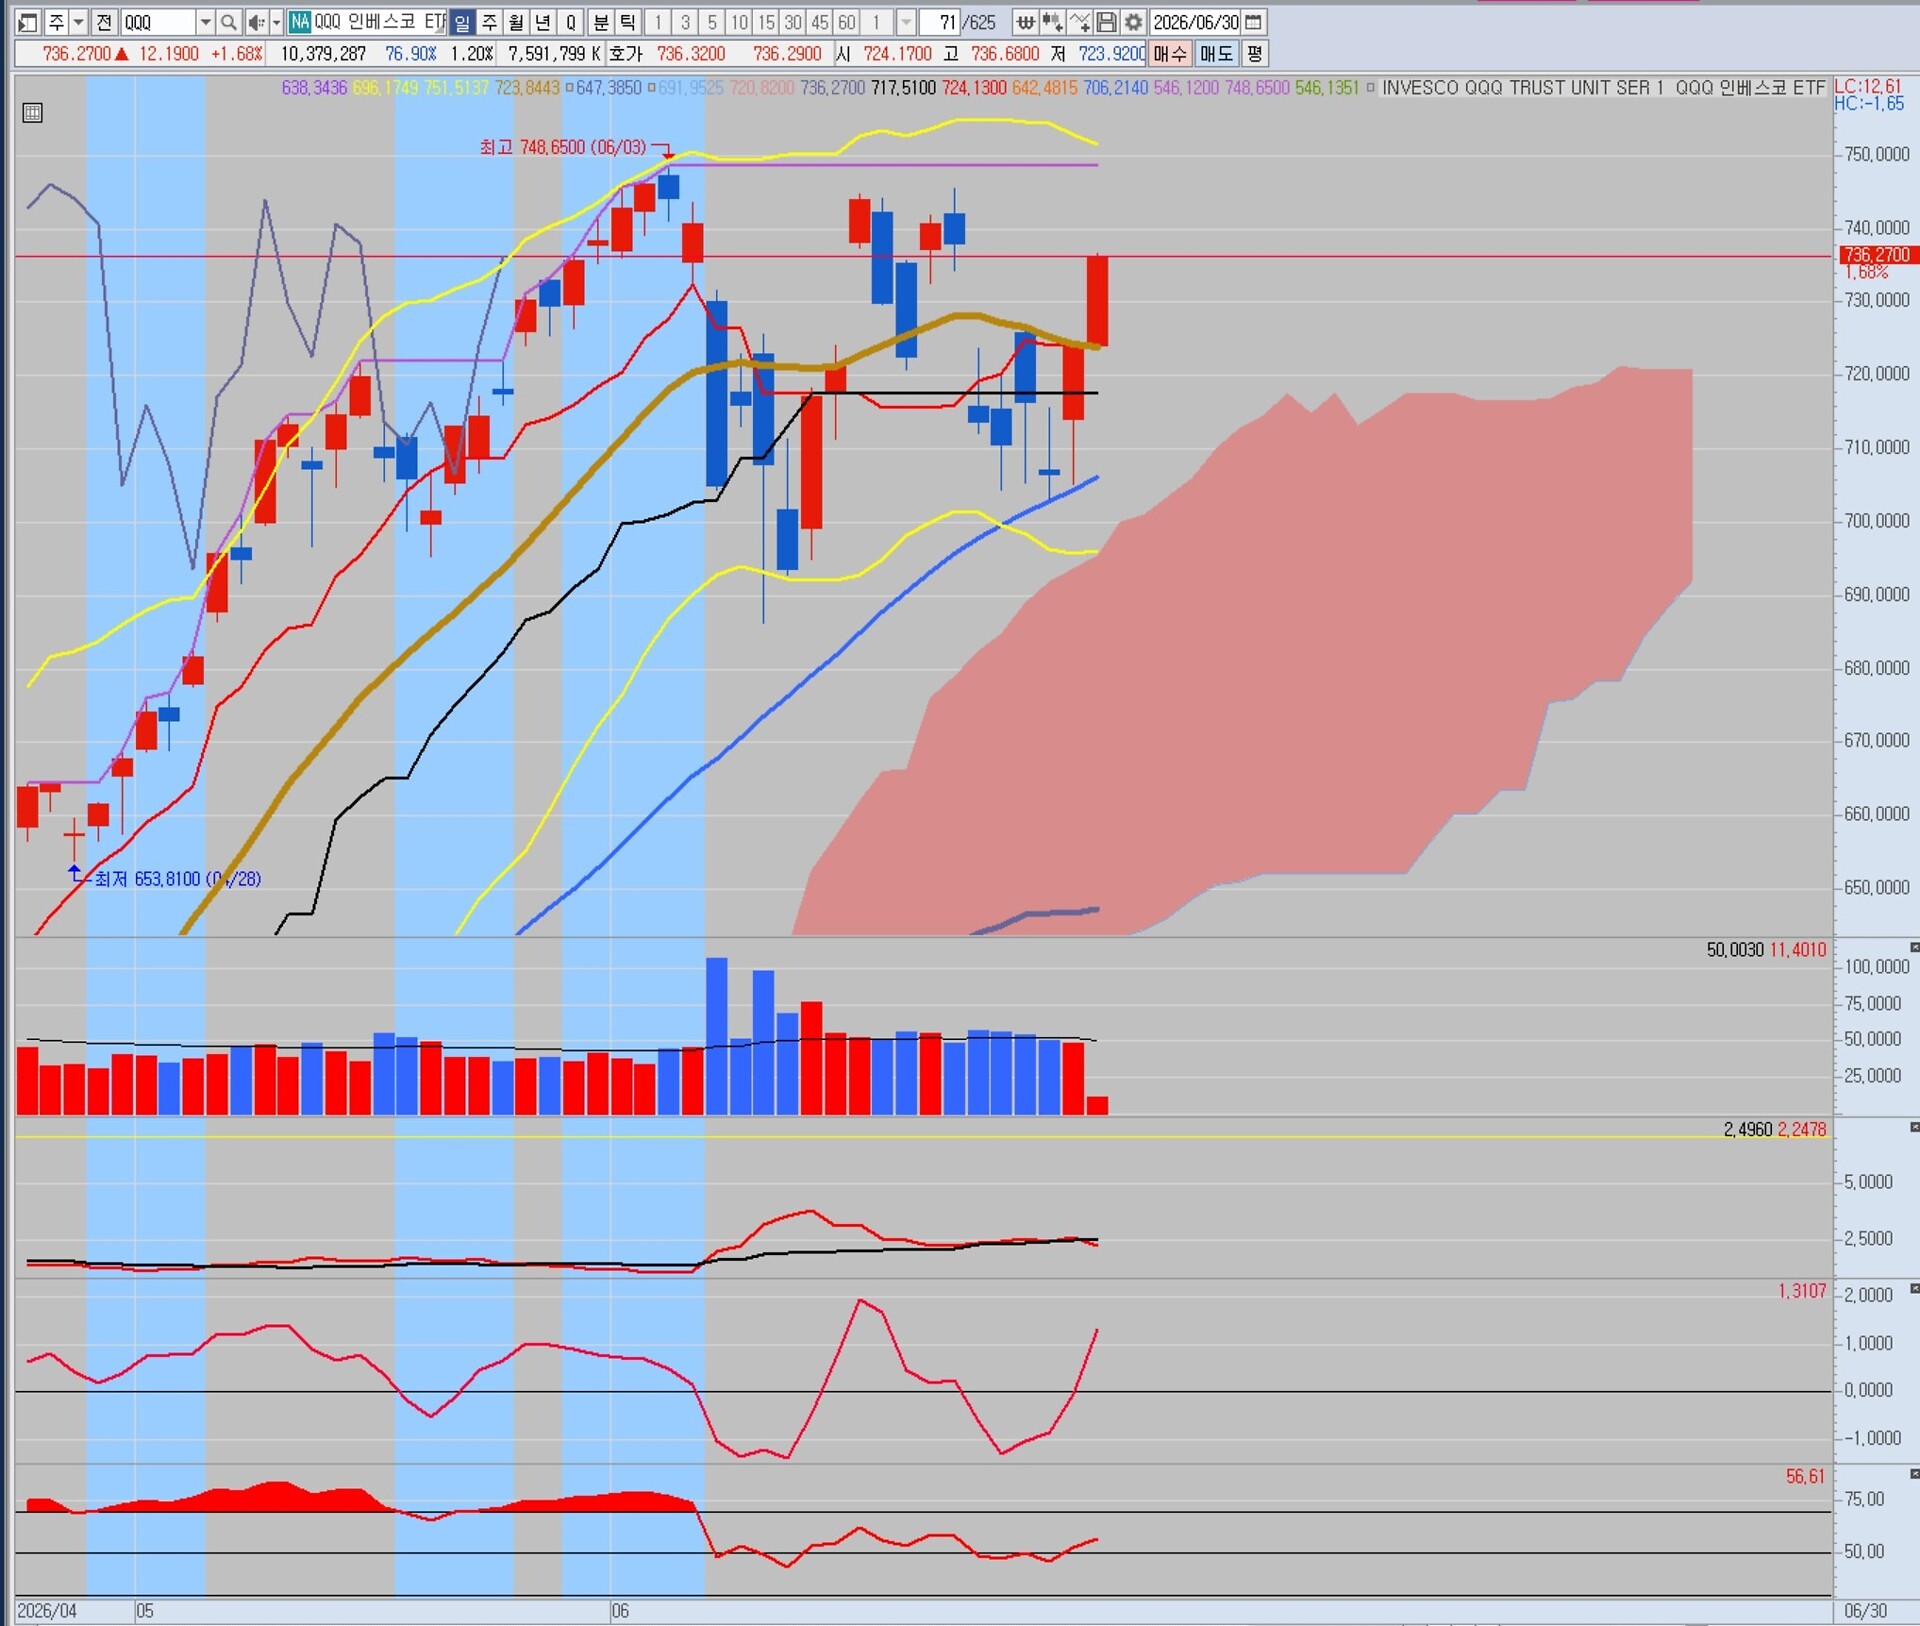
Task: Select the 틱 (tick) period button
Action: tap(628, 22)
